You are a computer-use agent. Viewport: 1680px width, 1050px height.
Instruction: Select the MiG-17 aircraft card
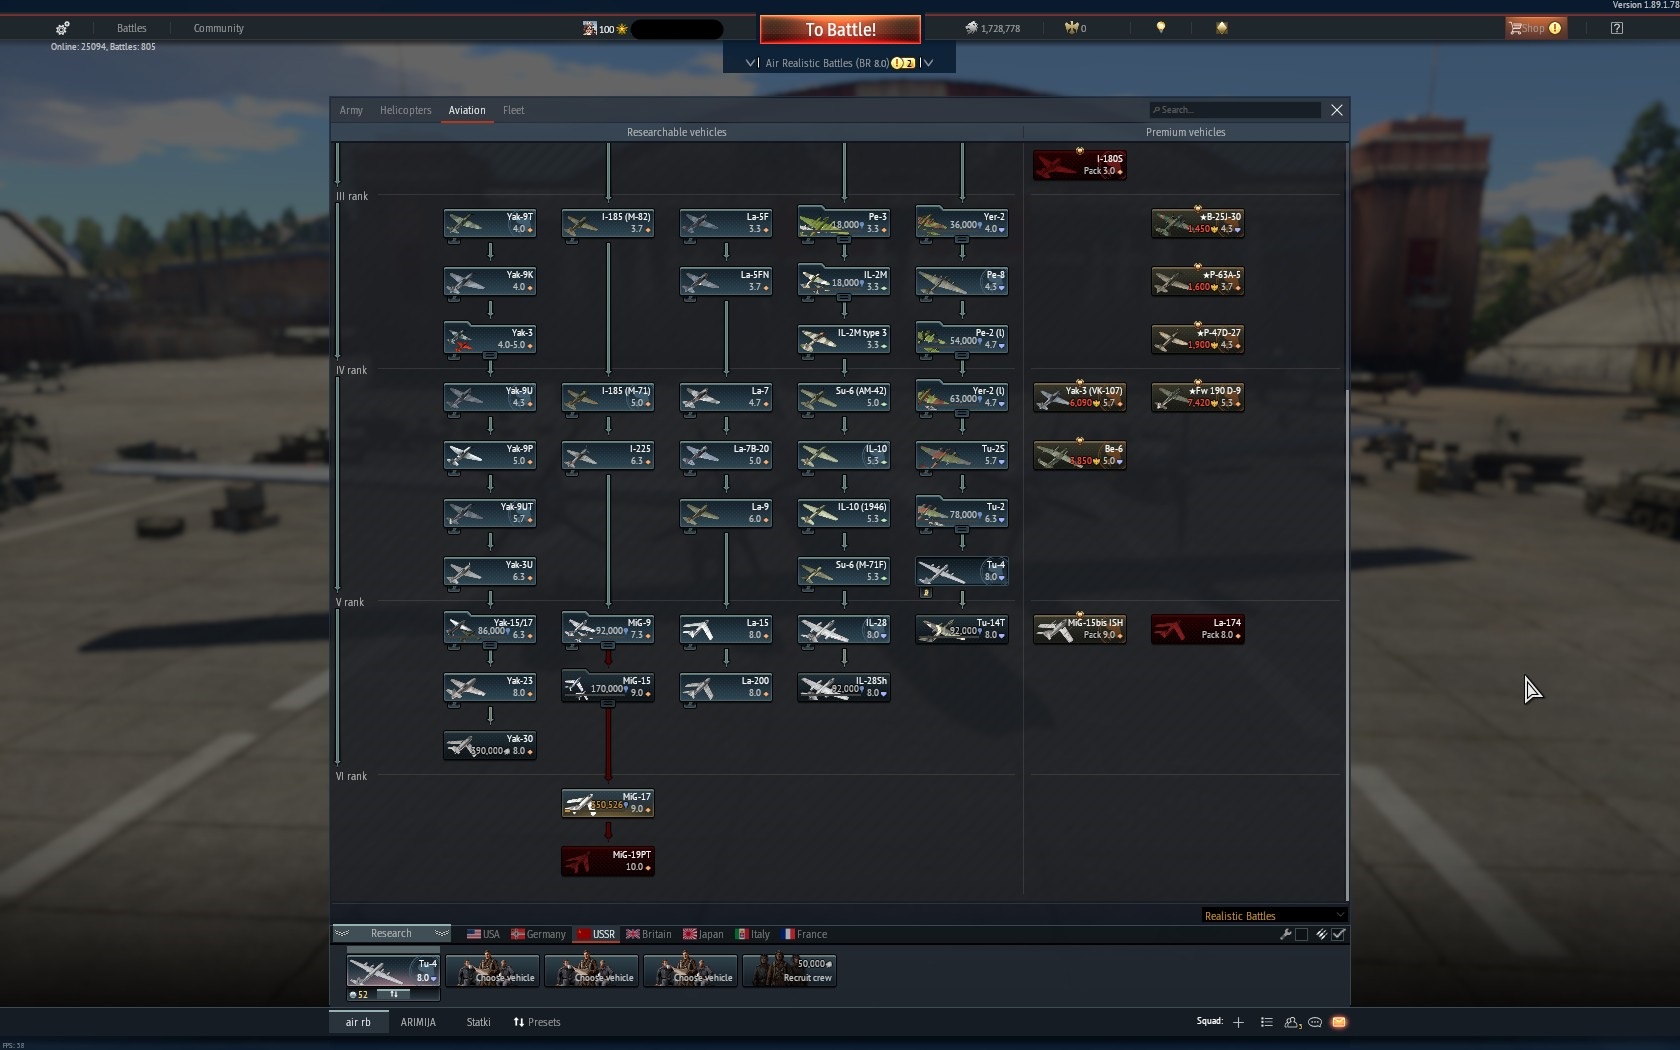[608, 803]
